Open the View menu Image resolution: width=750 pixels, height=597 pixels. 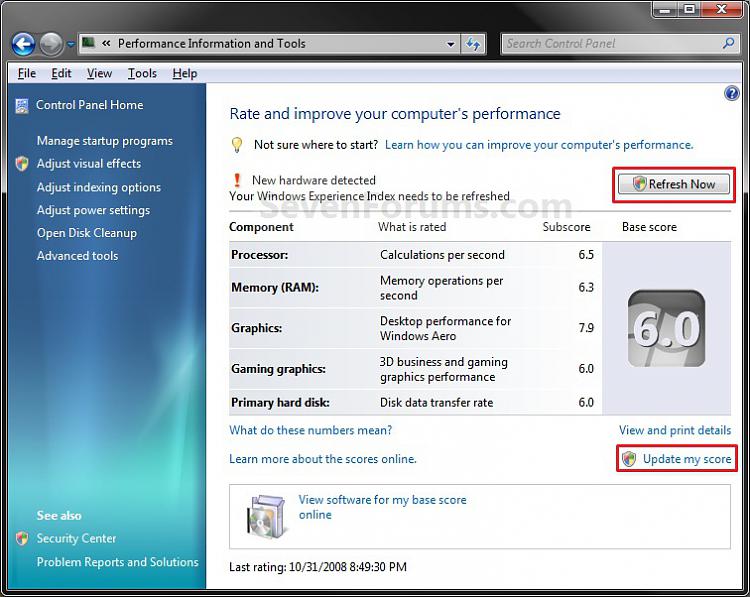(99, 73)
